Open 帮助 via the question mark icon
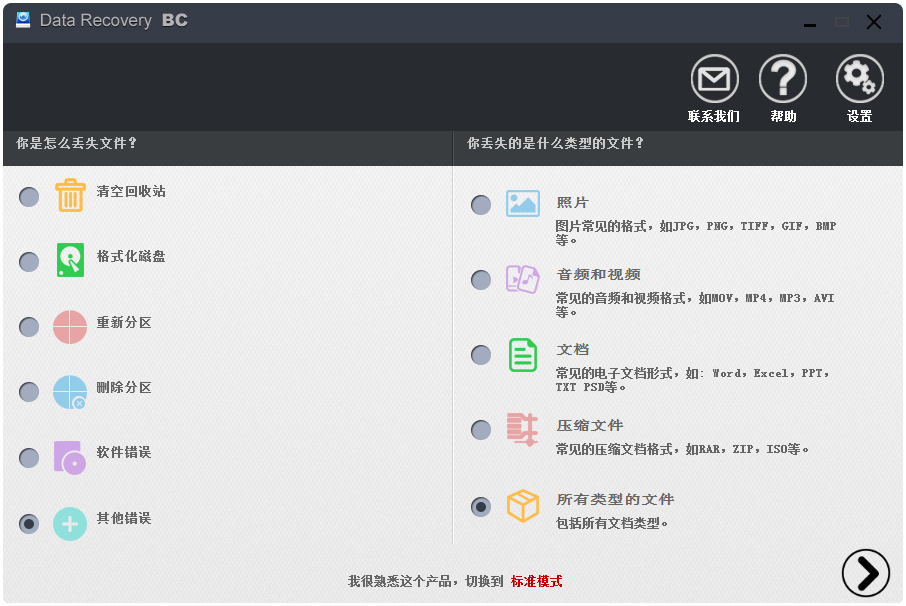The width and height of the screenshot is (906, 606). point(783,78)
